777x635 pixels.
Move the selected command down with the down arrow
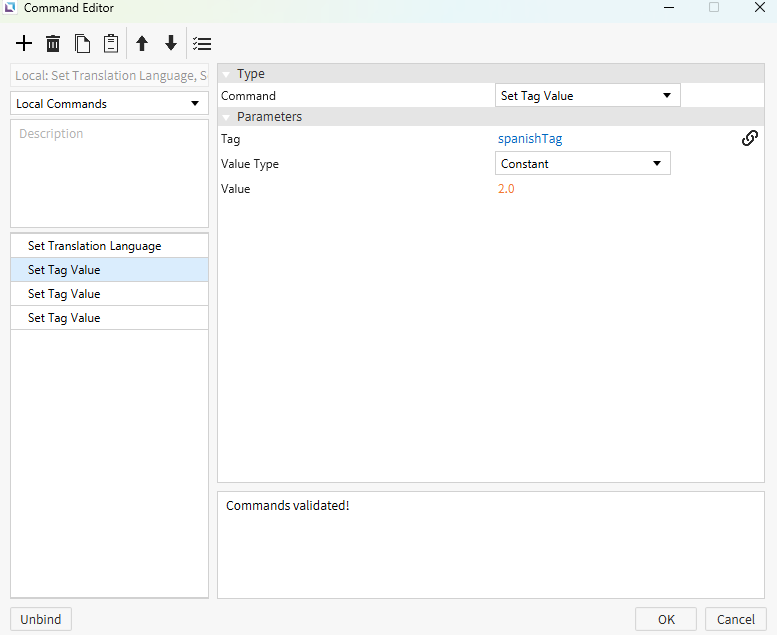pyautogui.click(x=171, y=44)
